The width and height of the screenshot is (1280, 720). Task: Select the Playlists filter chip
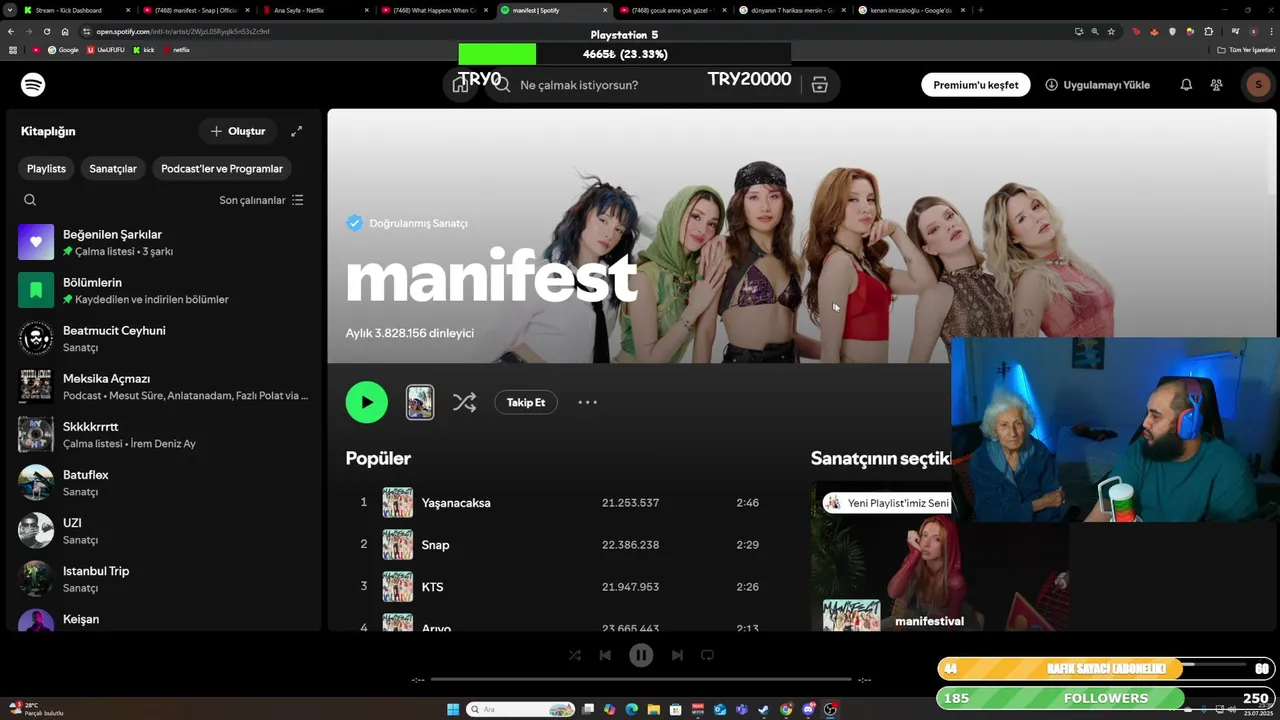point(46,169)
